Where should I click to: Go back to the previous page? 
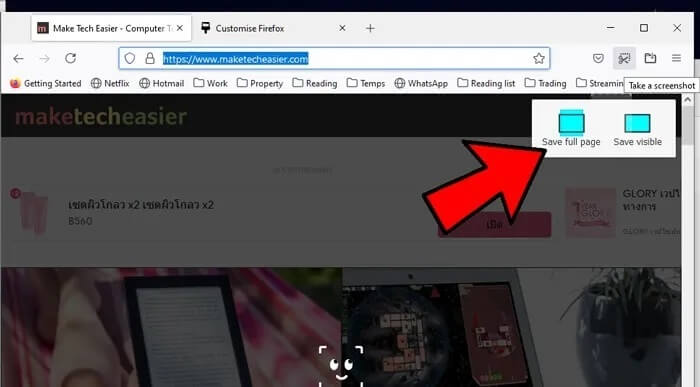point(18,58)
